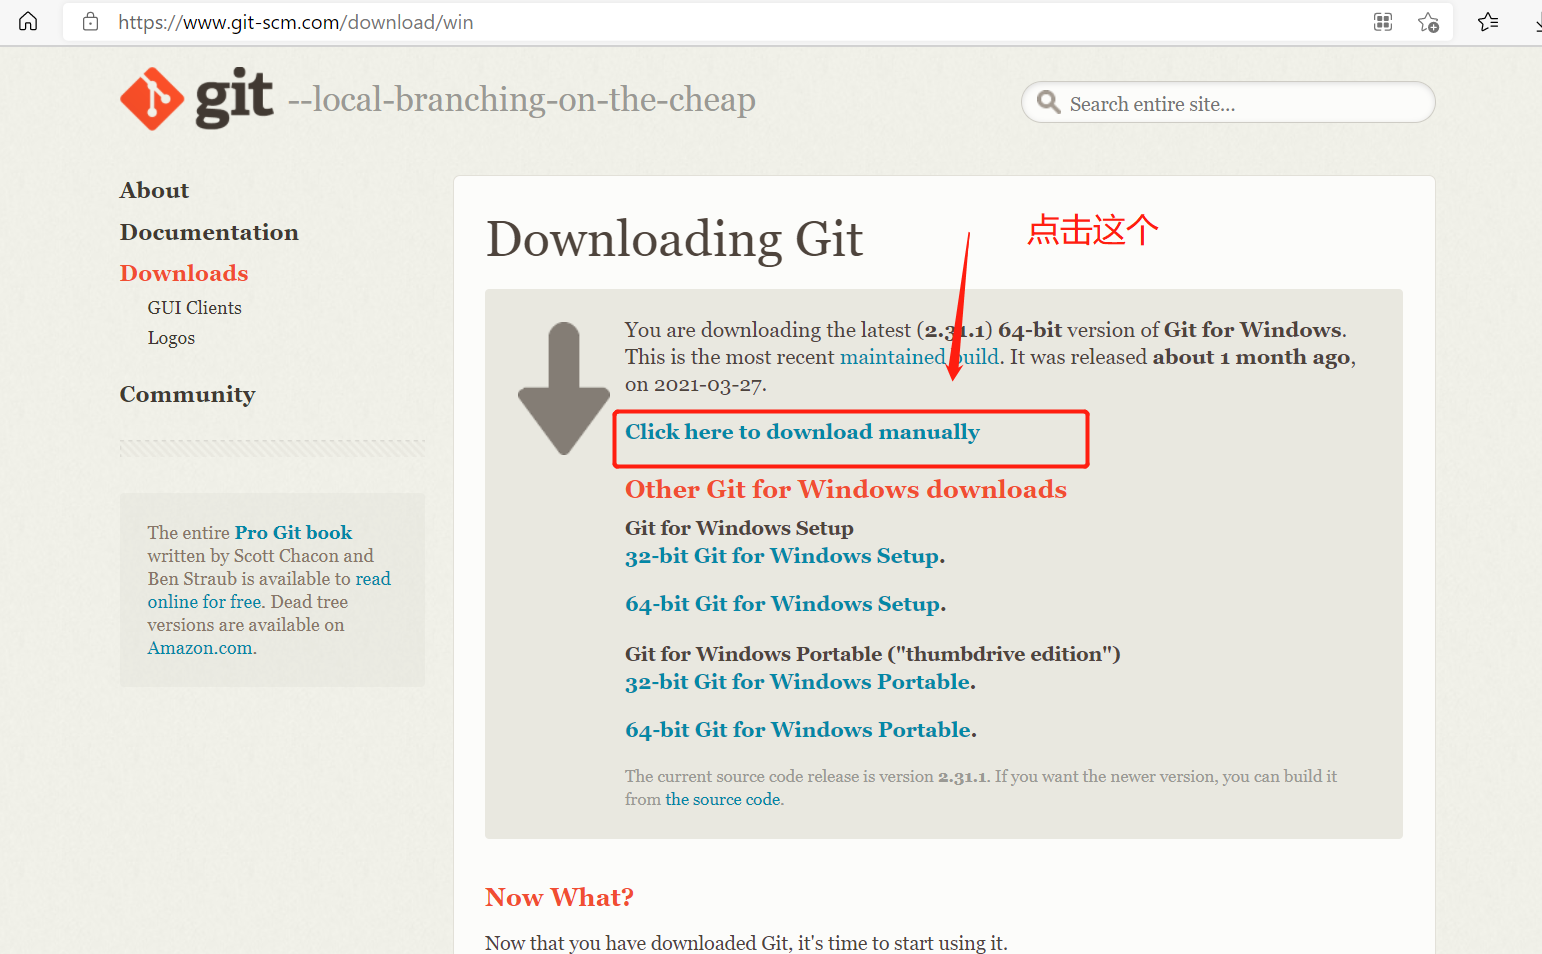The height and width of the screenshot is (954, 1542).
Task: Add this page to favorites star icon
Action: click(1429, 22)
